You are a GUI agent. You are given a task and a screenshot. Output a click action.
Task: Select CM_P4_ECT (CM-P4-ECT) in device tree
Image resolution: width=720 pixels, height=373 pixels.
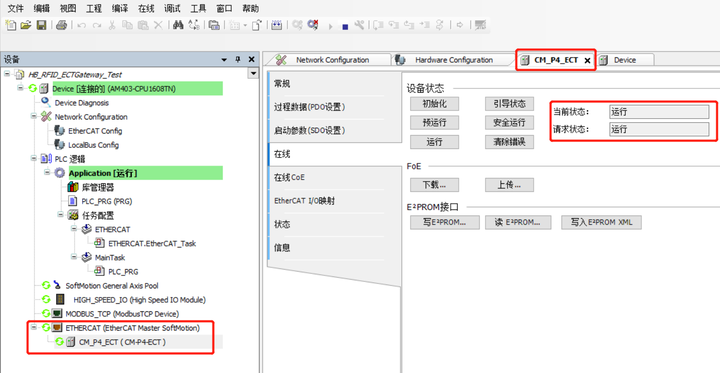[x=122, y=342]
